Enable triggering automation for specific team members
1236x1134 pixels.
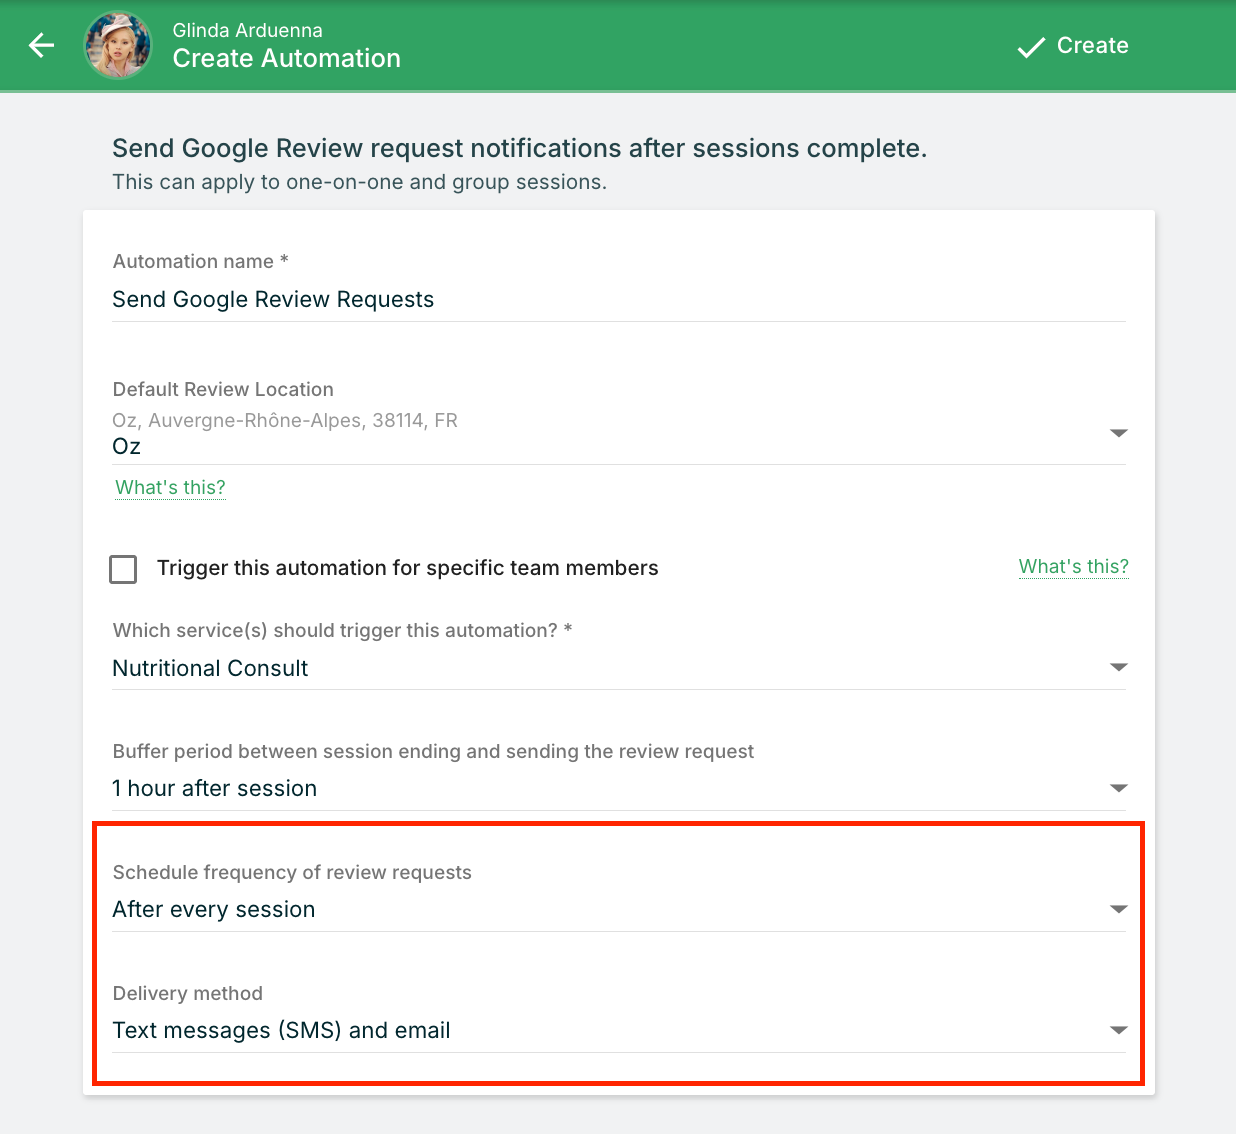[x=122, y=568]
